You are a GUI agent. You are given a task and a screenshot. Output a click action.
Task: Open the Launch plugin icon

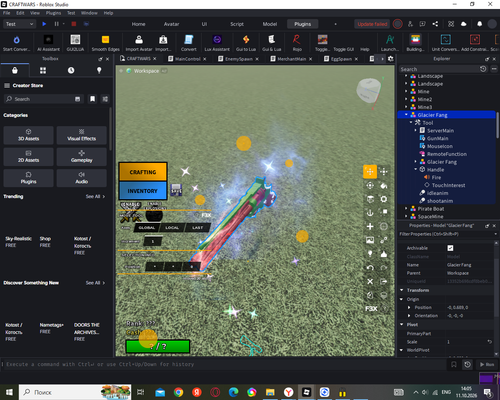[x=390, y=40]
